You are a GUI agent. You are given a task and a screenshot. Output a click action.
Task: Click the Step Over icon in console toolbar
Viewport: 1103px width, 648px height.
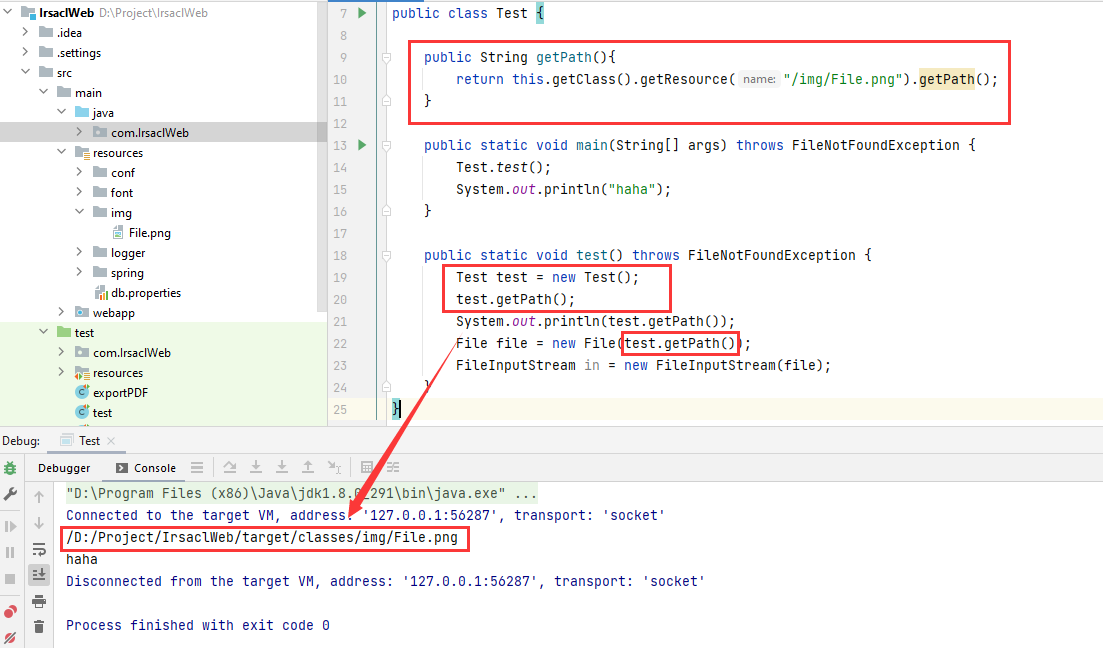228,467
